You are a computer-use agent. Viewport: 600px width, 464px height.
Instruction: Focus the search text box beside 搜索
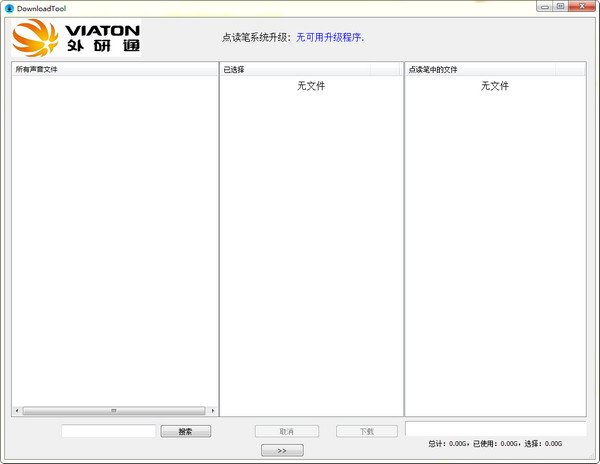click(x=109, y=431)
